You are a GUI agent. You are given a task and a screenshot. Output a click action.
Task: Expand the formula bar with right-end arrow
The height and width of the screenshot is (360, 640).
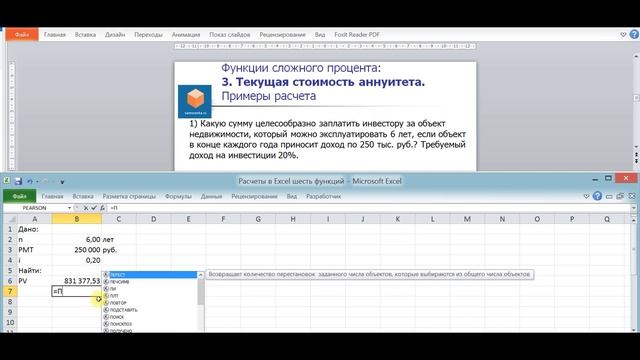coord(633,208)
